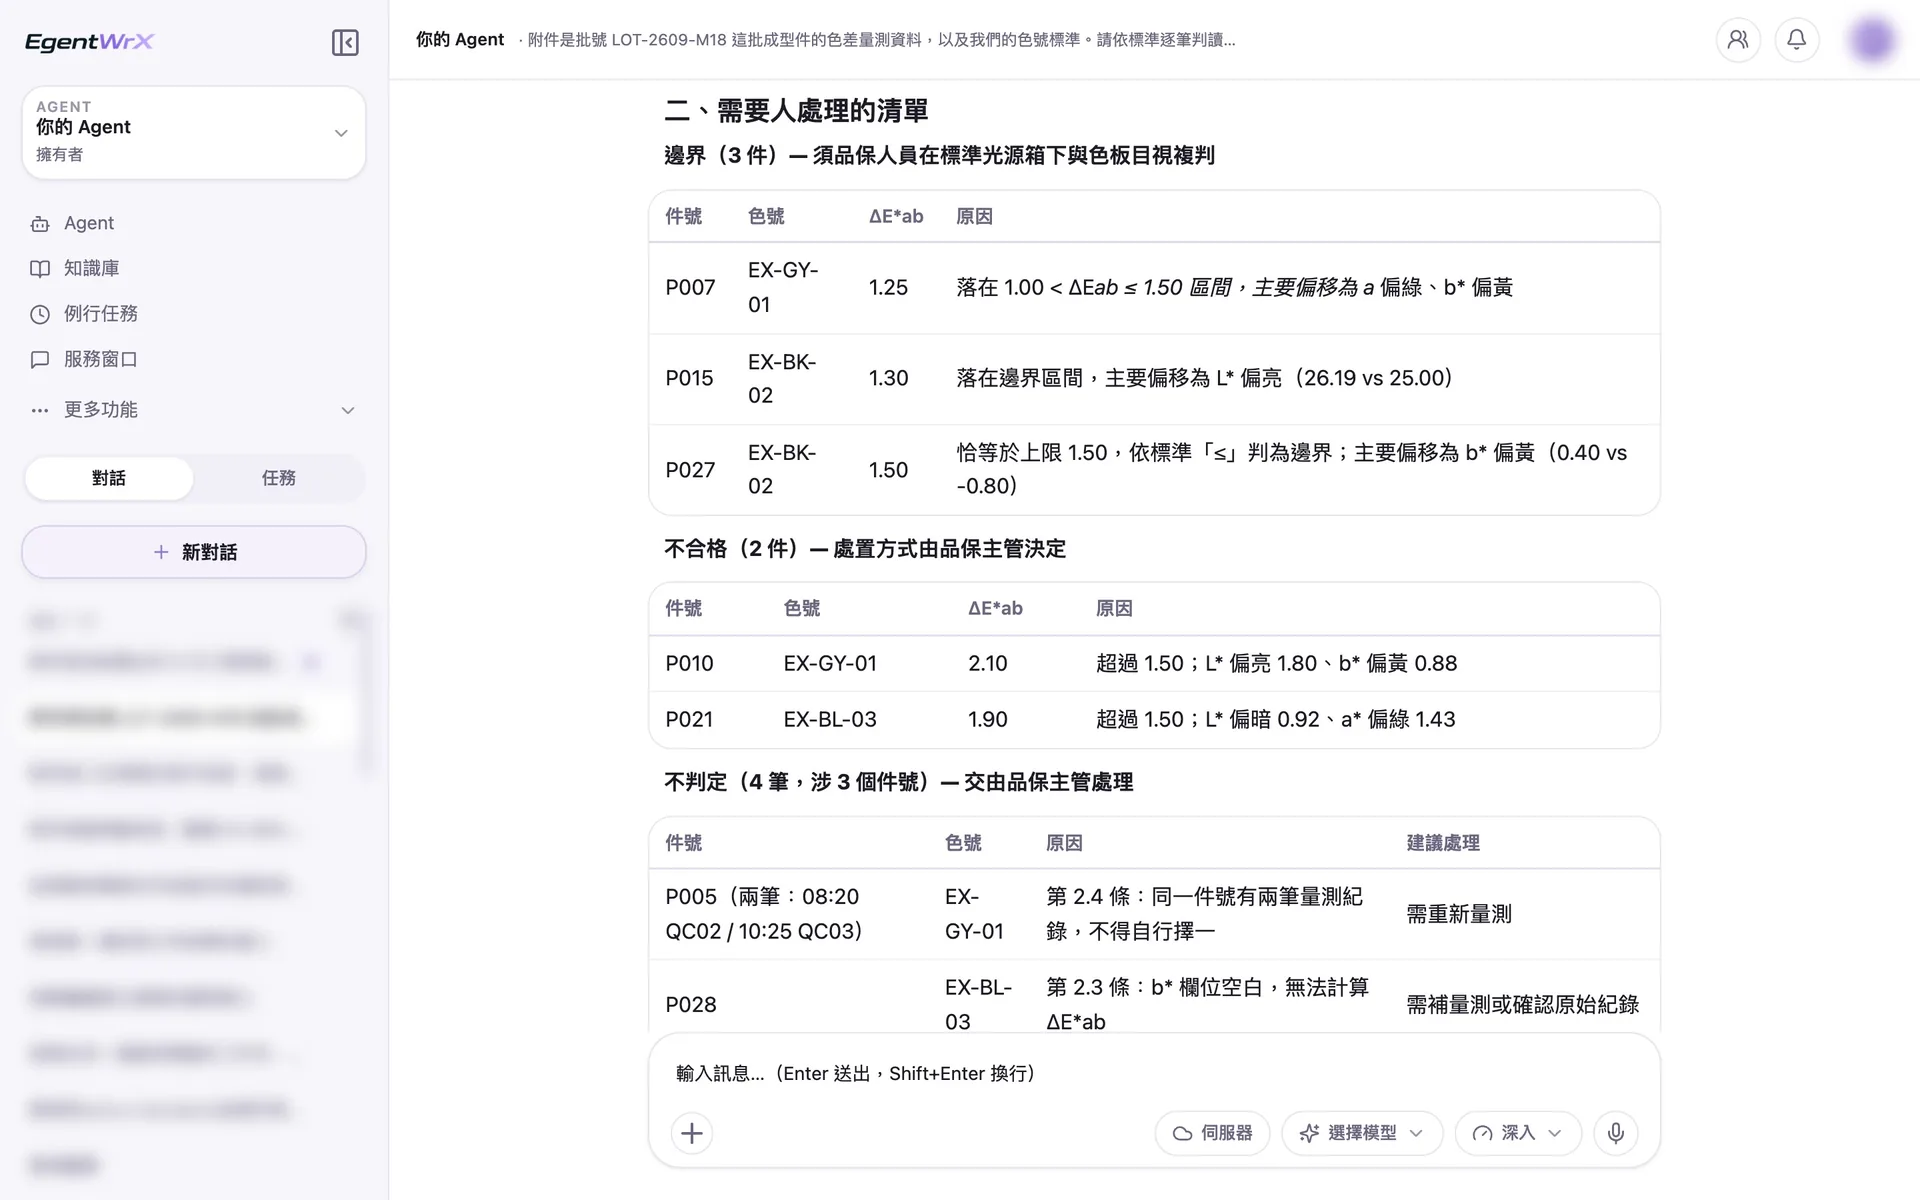The height and width of the screenshot is (1200, 1920).
Task: Collapse the sidebar with the panel icon
Action: pyautogui.click(x=345, y=42)
